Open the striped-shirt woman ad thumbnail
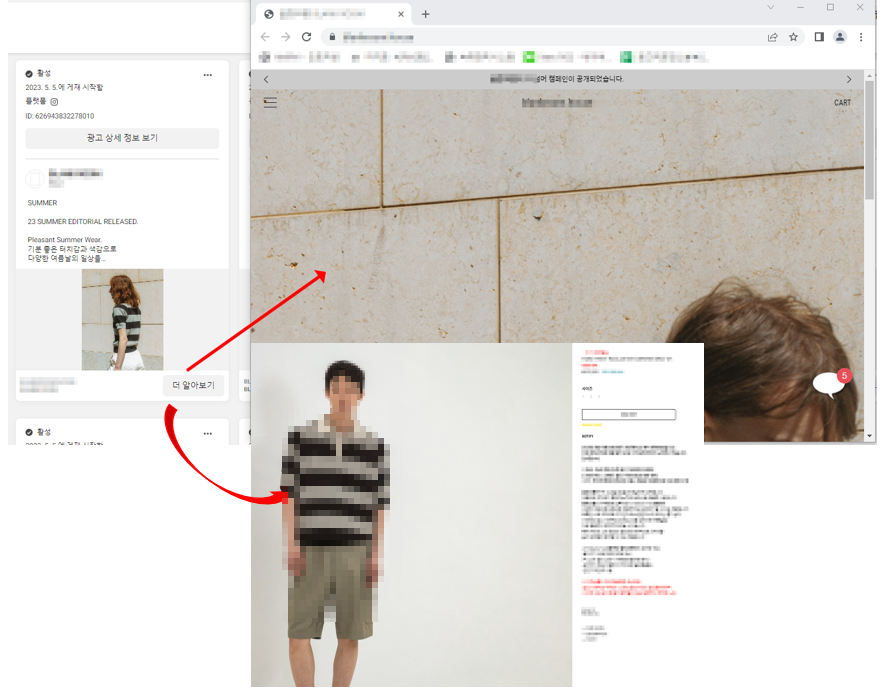 point(123,319)
